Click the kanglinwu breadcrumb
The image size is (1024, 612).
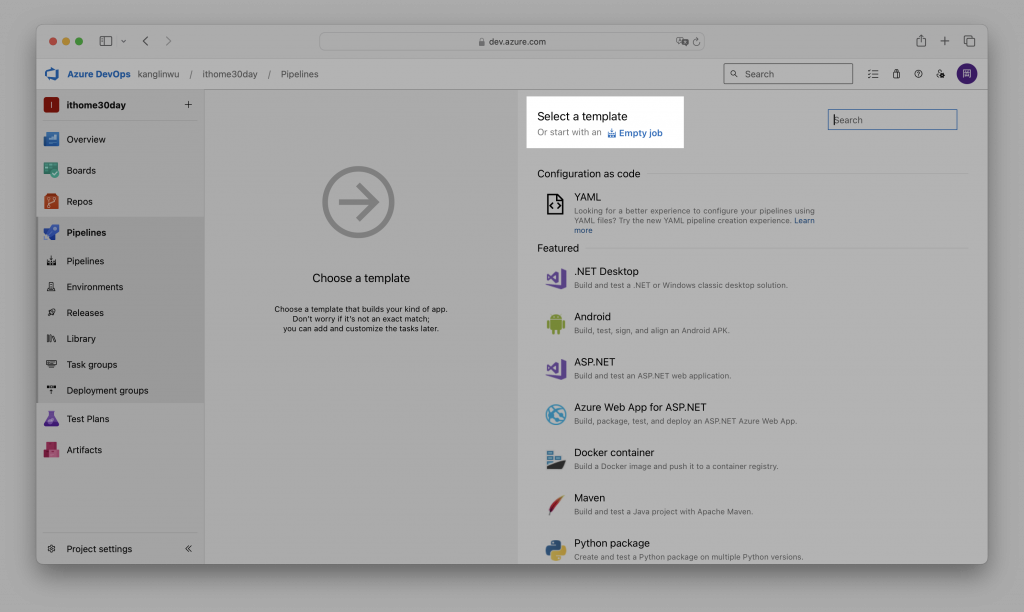coord(158,74)
